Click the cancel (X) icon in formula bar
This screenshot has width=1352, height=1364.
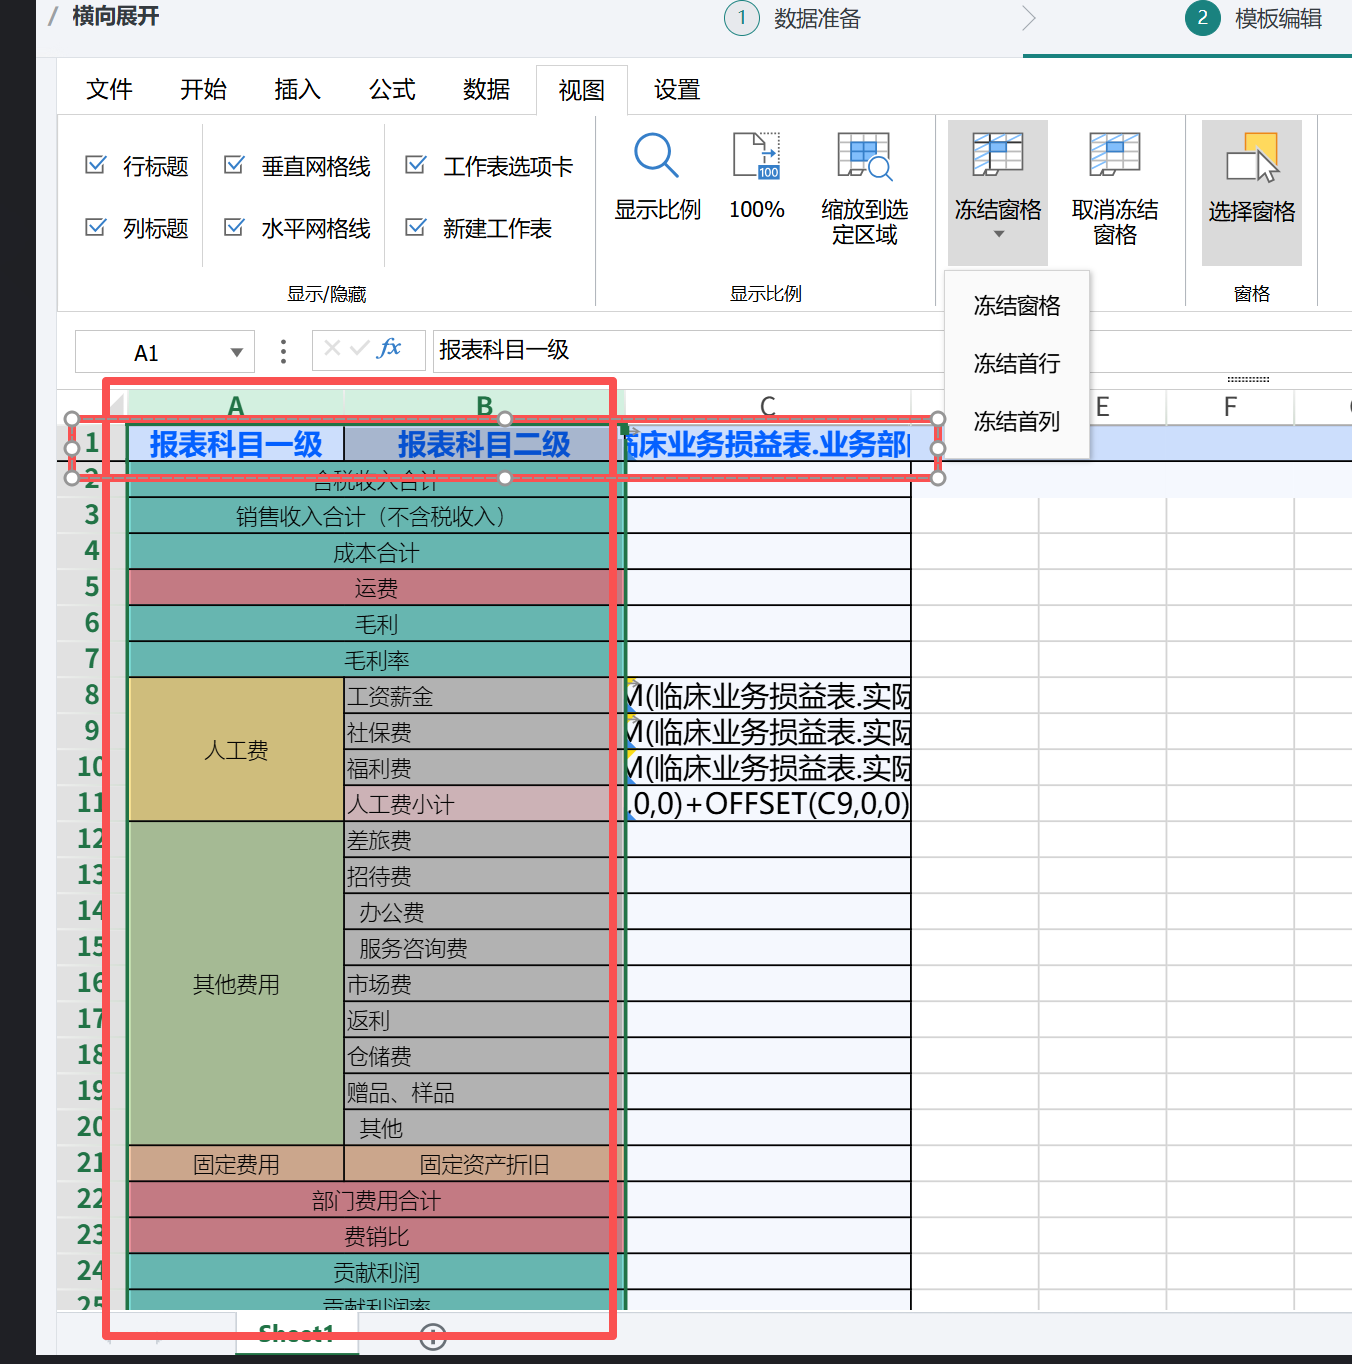331,350
